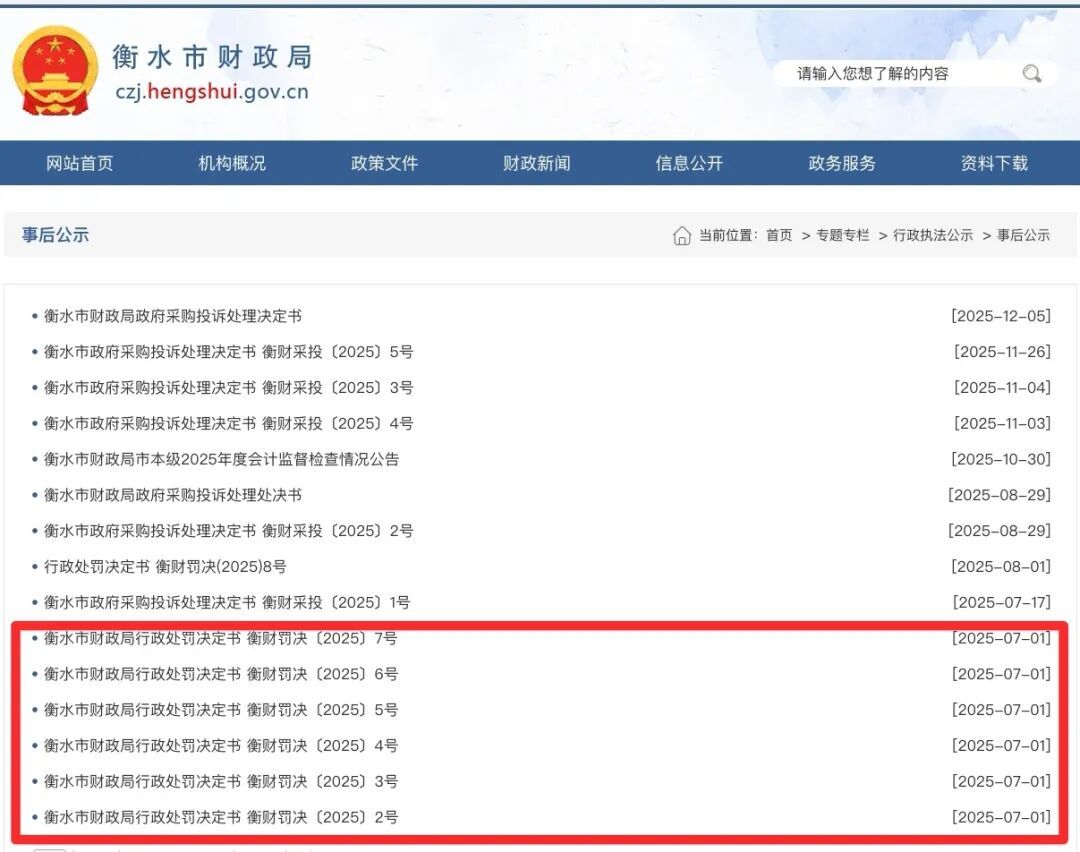Open the 机构概况 navigation menu item

pos(233,163)
